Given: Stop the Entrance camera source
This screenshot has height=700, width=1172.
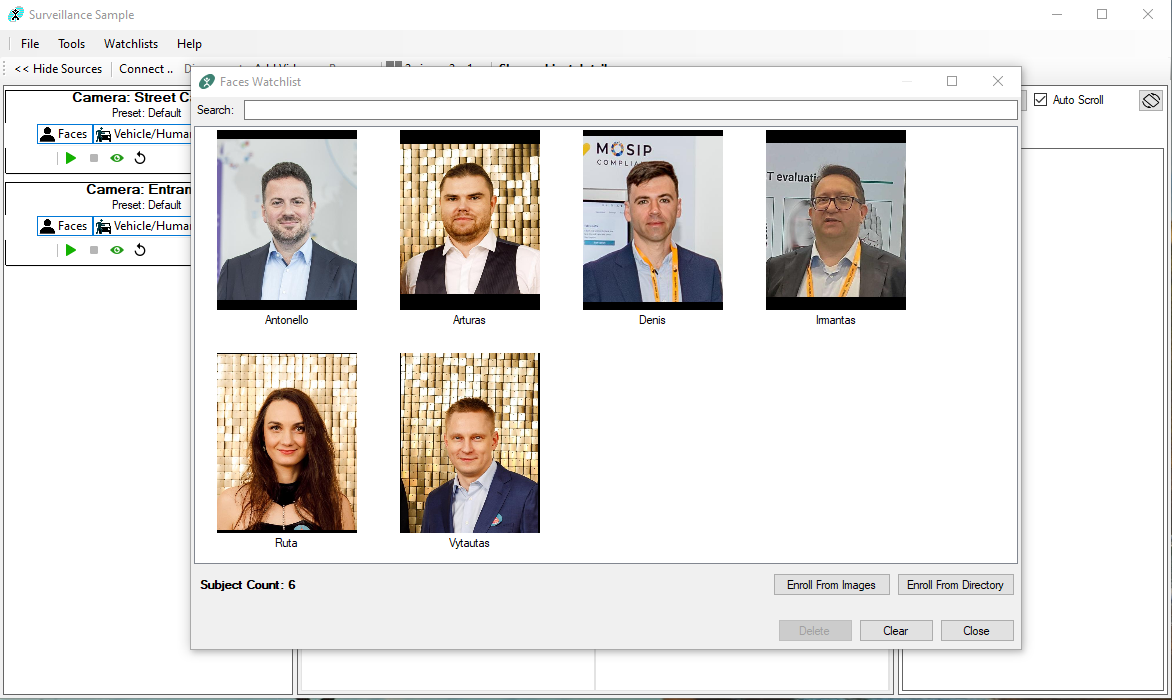Looking at the screenshot, I should (x=93, y=250).
